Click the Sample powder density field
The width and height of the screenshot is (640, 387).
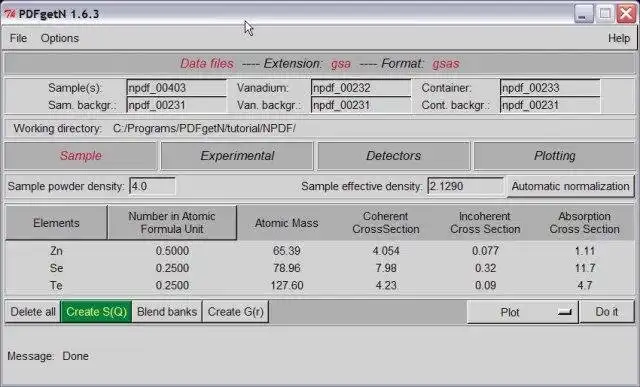click(x=152, y=186)
